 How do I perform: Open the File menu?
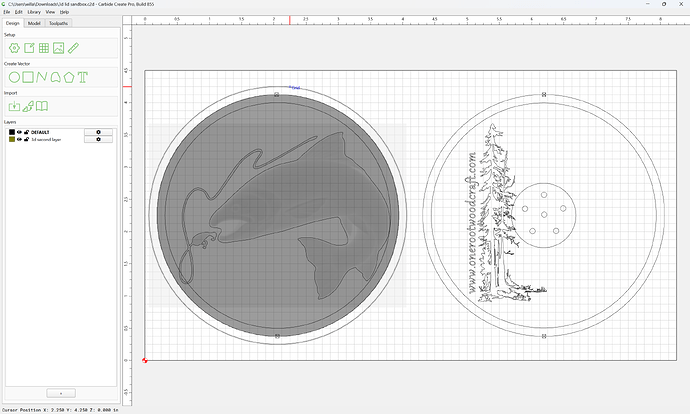[7, 12]
